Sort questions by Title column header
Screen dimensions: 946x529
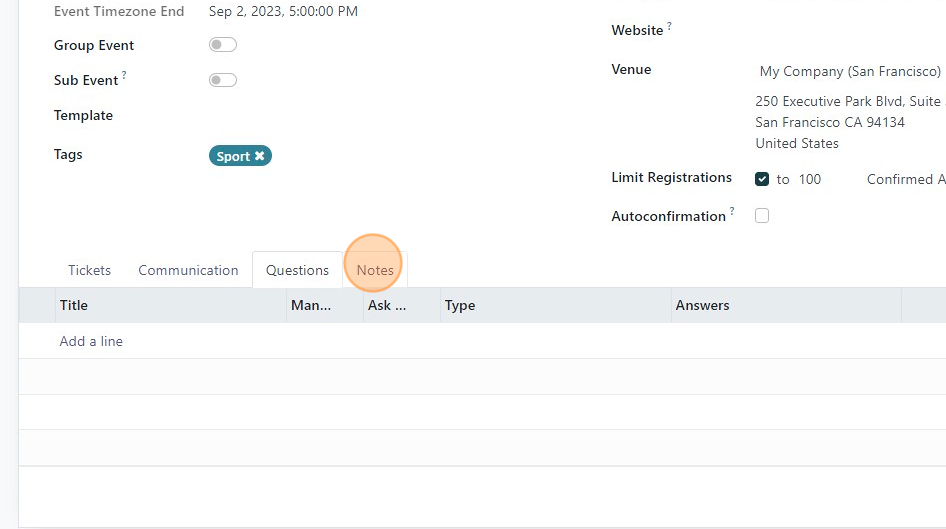170,305
